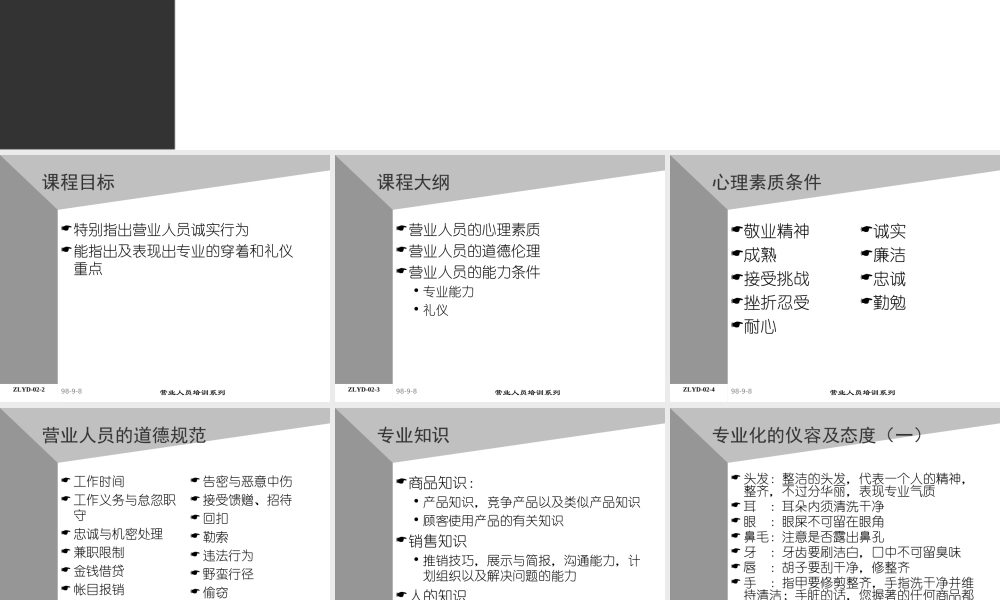Open the 心理素质条件 slide thumbnail
The image size is (1000, 600).
pos(835,278)
